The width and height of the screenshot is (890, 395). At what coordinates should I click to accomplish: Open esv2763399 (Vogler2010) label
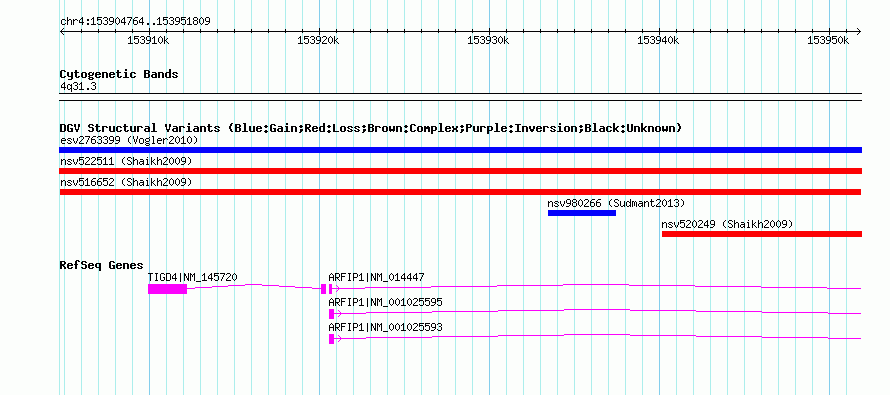129,140
